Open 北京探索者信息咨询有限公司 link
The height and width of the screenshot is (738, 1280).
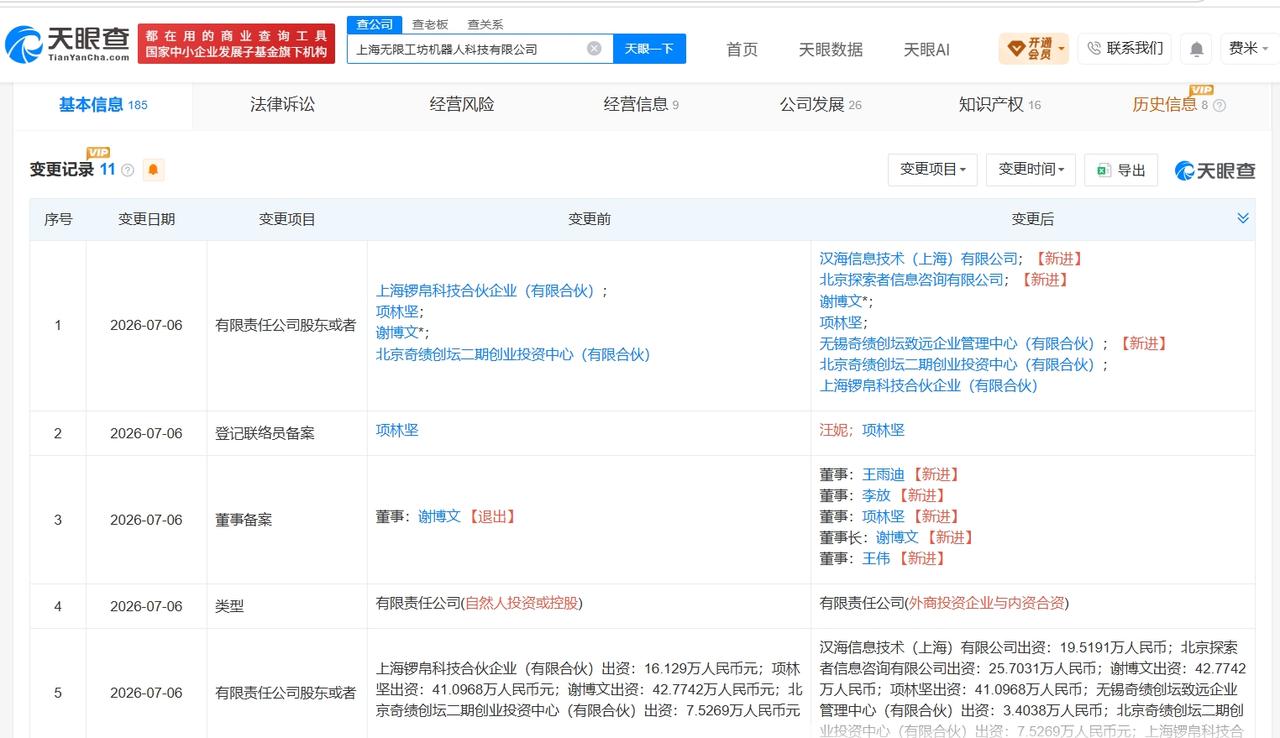(x=912, y=280)
